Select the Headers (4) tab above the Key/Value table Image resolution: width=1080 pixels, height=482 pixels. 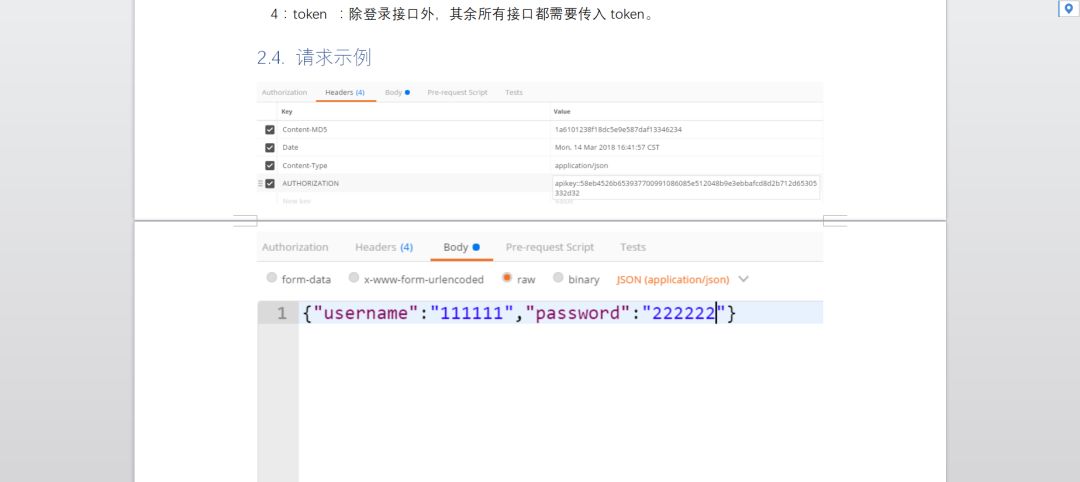(x=345, y=92)
